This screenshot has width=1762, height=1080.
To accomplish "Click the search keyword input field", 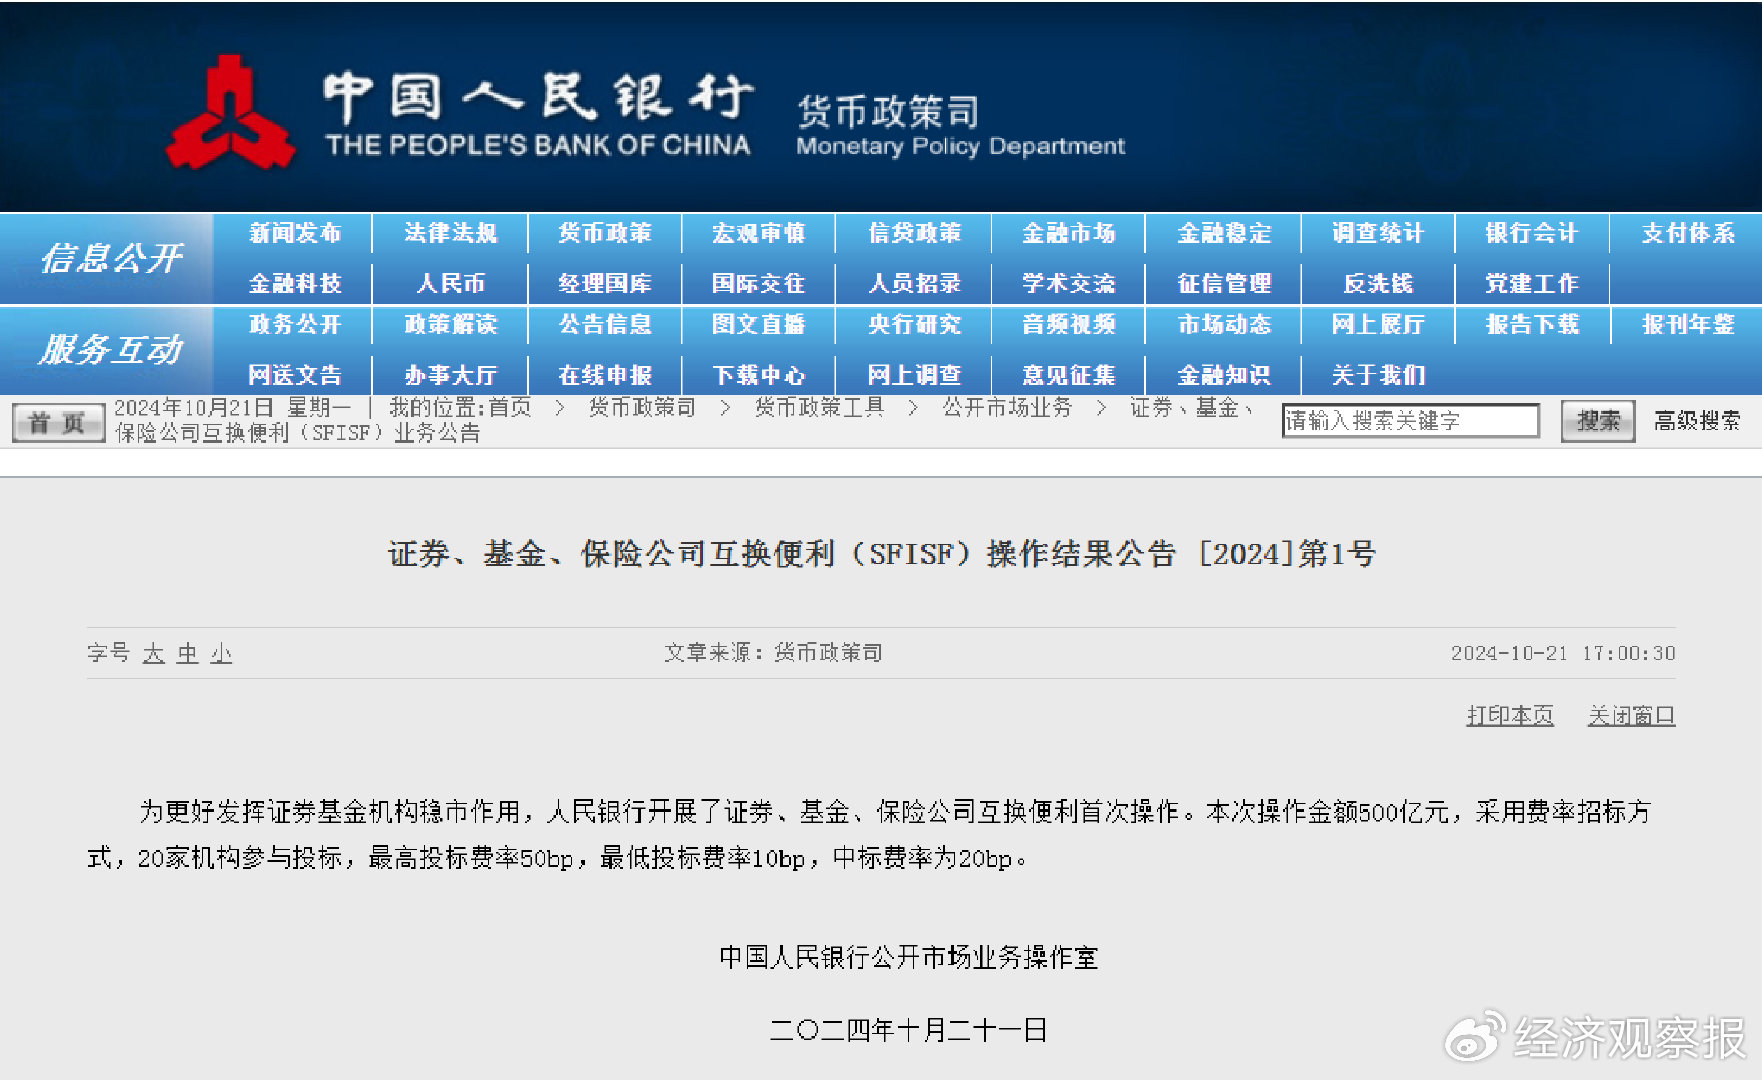I will point(1410,421).
